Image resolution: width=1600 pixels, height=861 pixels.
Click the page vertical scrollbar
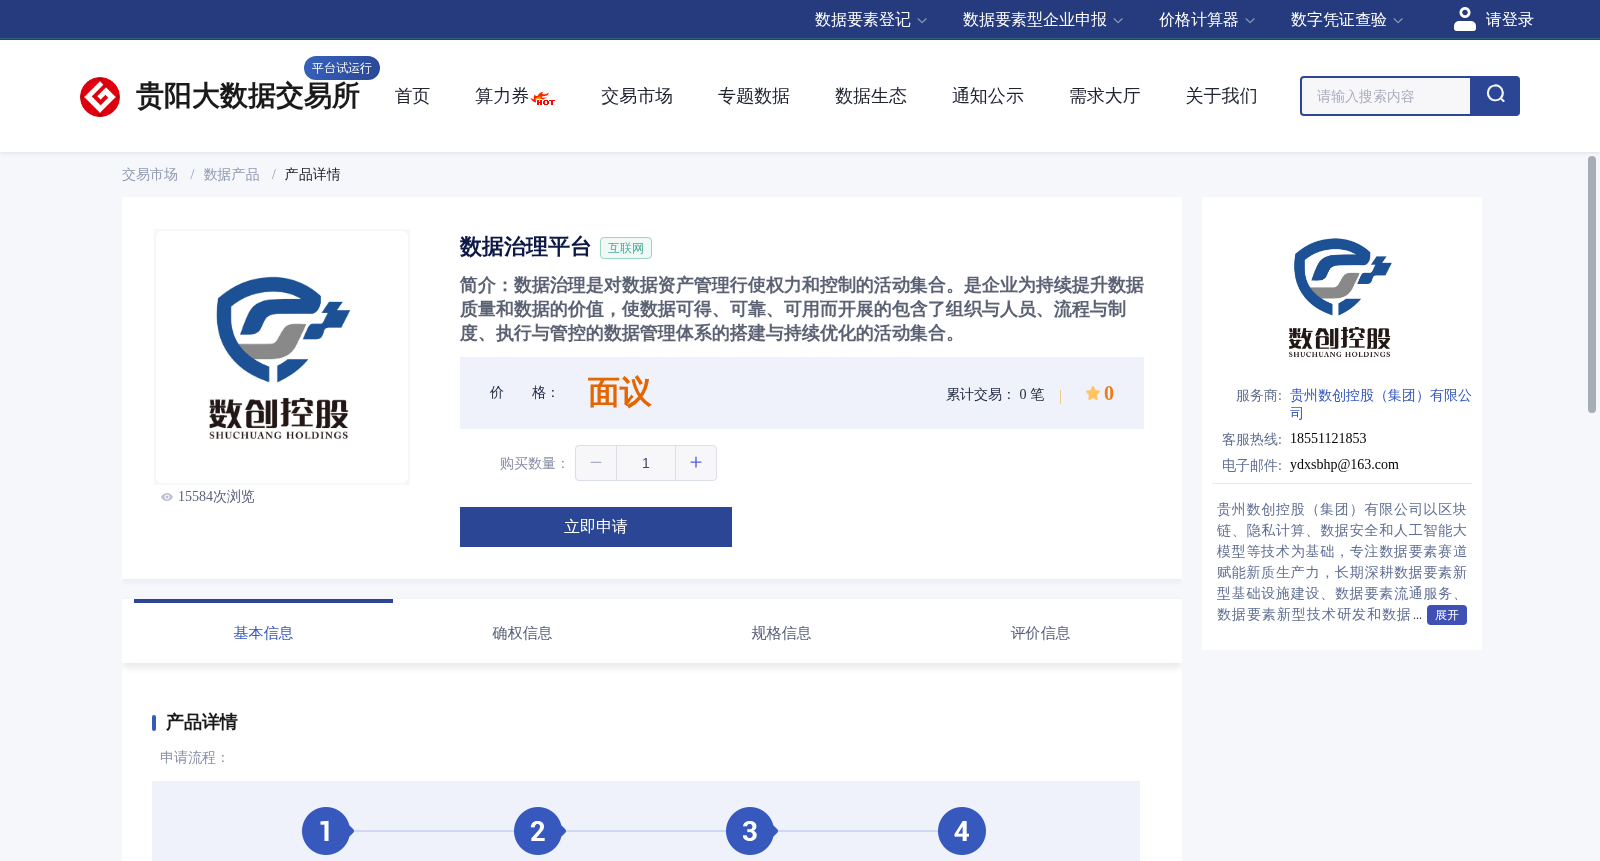pyautogui.click(x=1592, y=284)
